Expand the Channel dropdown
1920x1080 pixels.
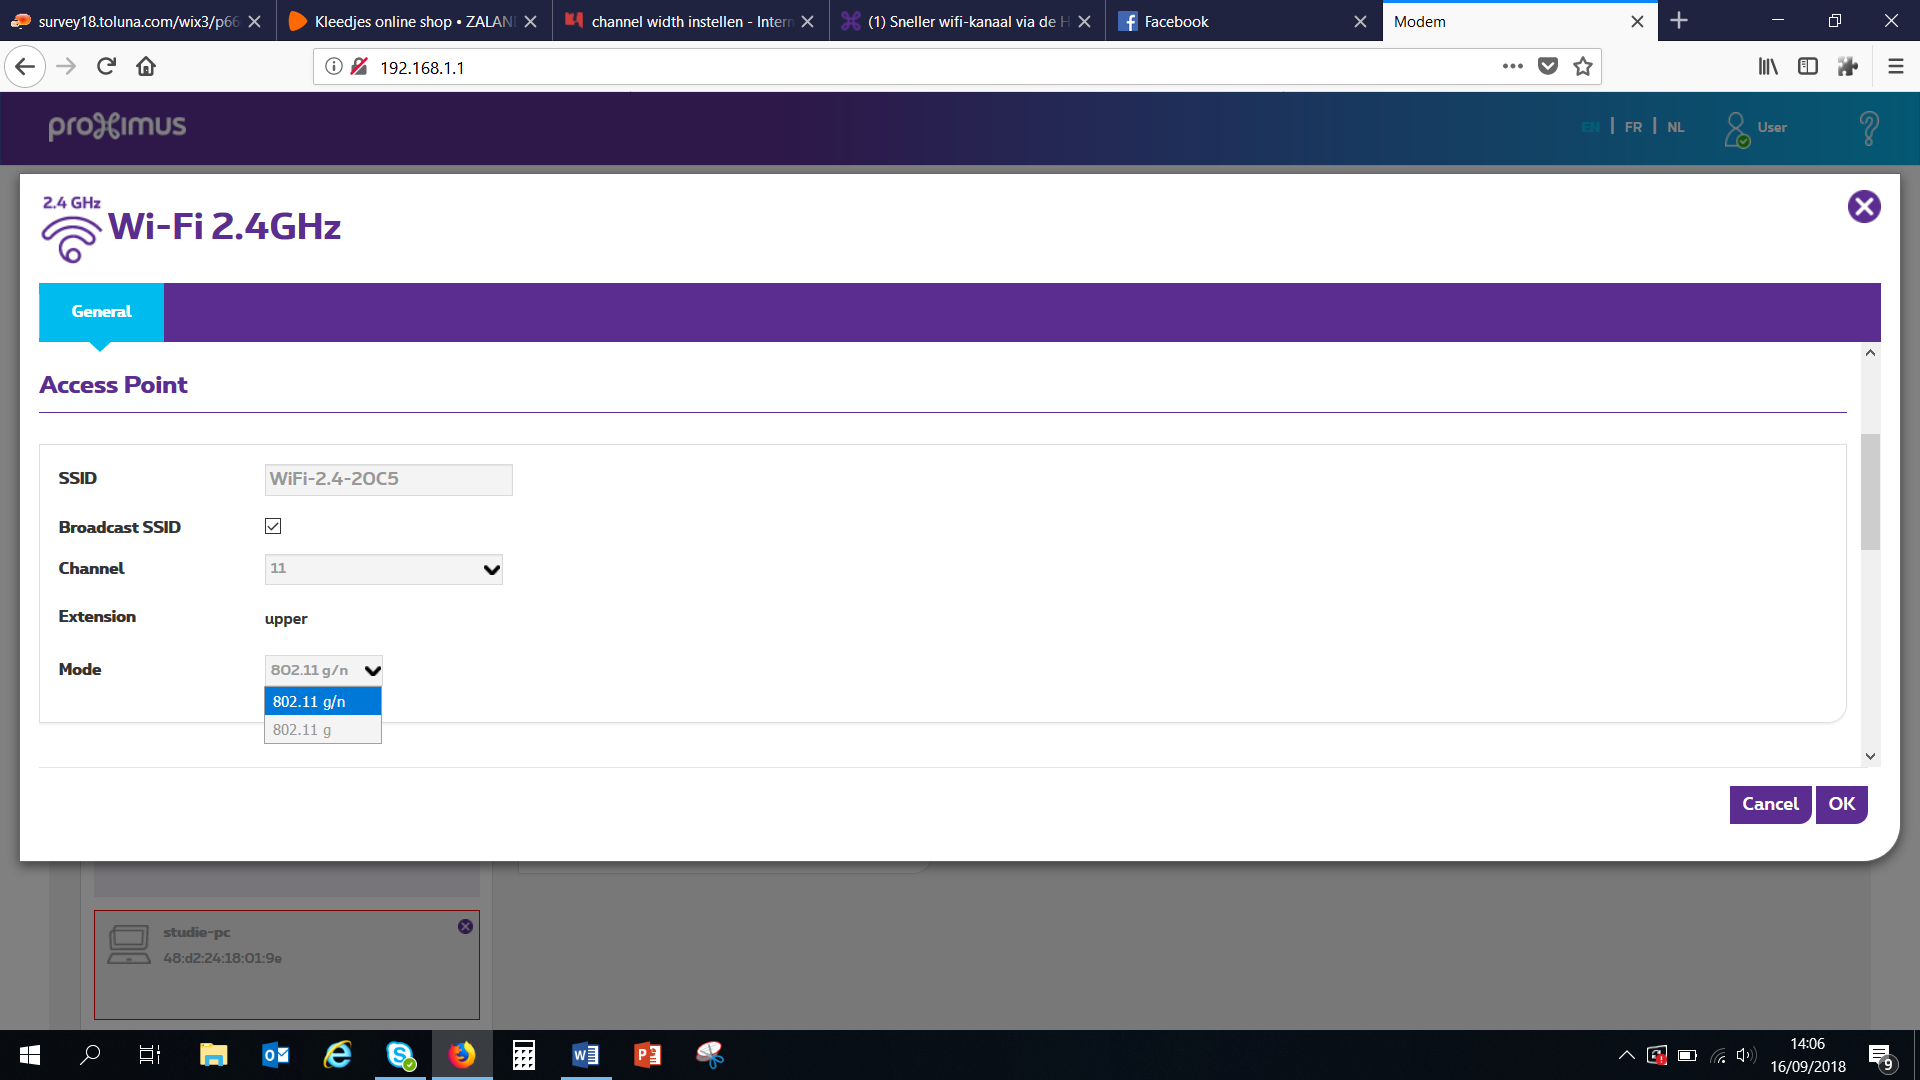point(383,569)
